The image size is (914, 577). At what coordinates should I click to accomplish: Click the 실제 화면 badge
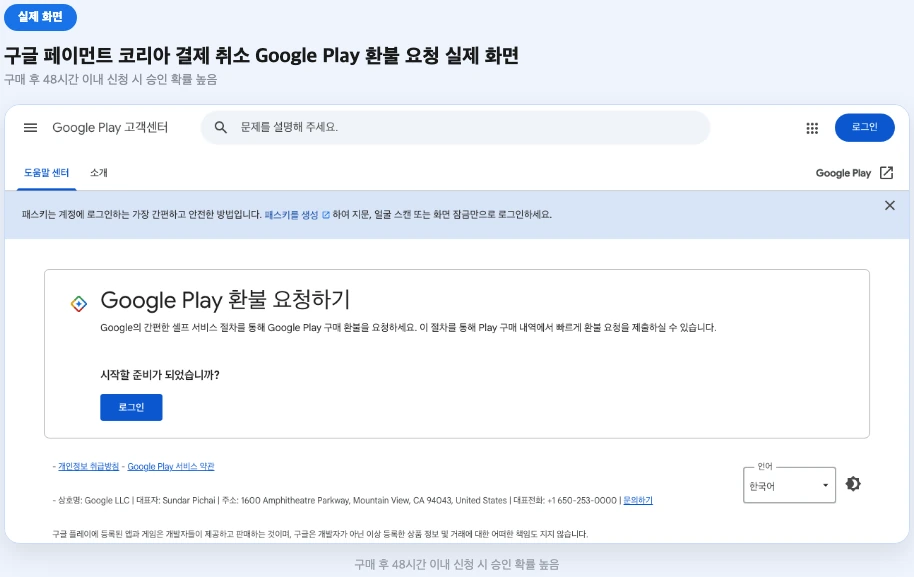[x=40, y=17]
